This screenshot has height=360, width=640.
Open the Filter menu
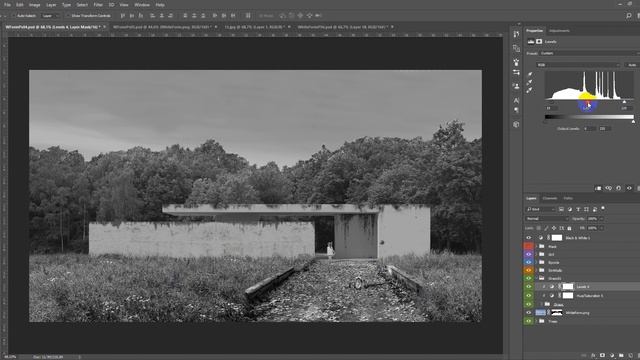98,5
